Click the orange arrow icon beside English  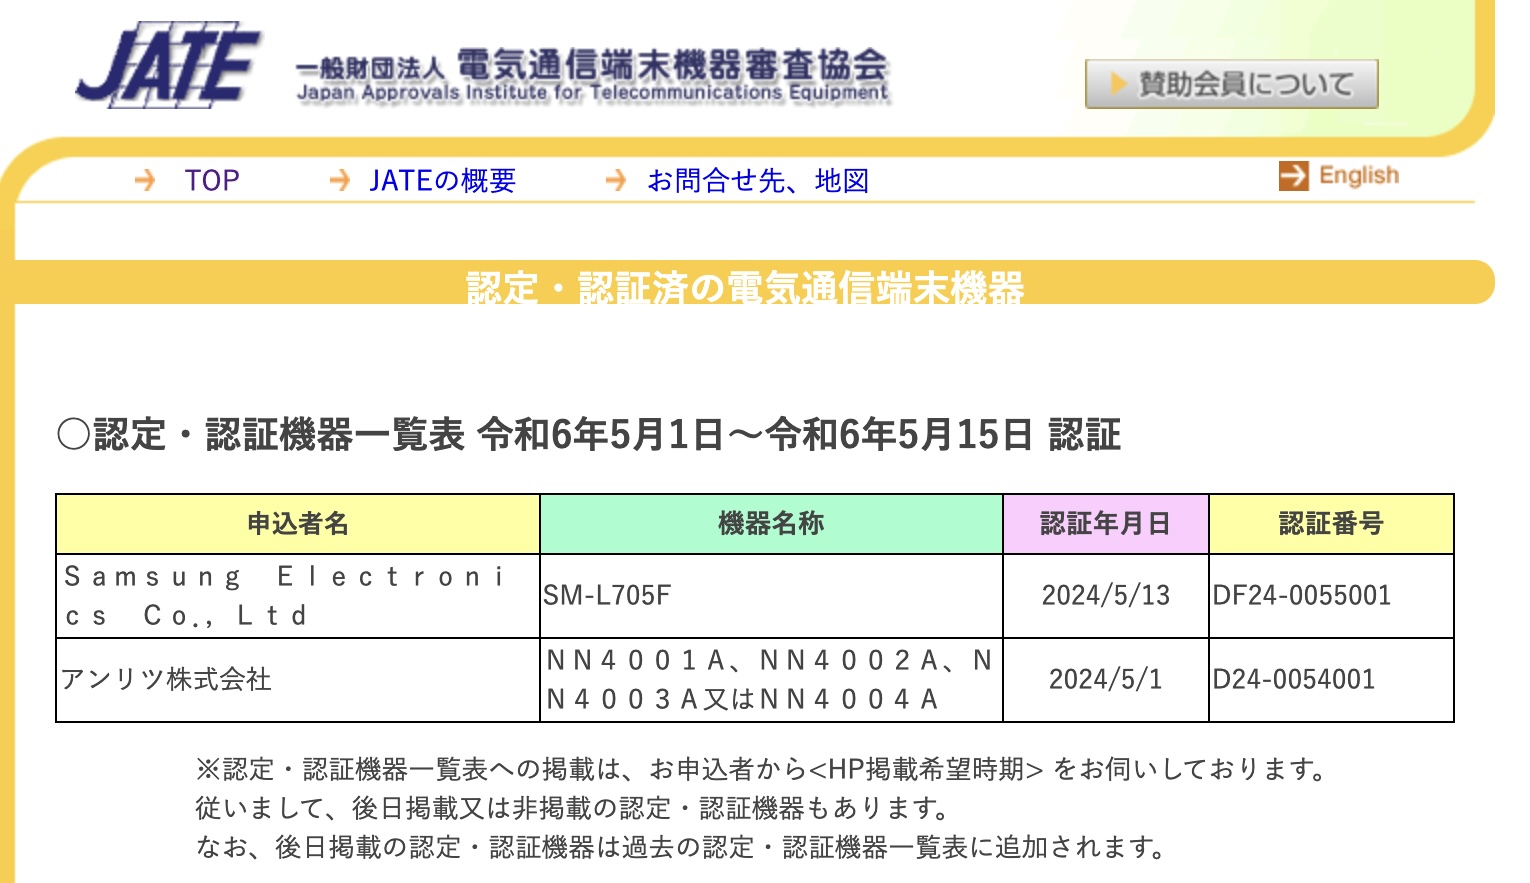click(x=1293, y=176)
